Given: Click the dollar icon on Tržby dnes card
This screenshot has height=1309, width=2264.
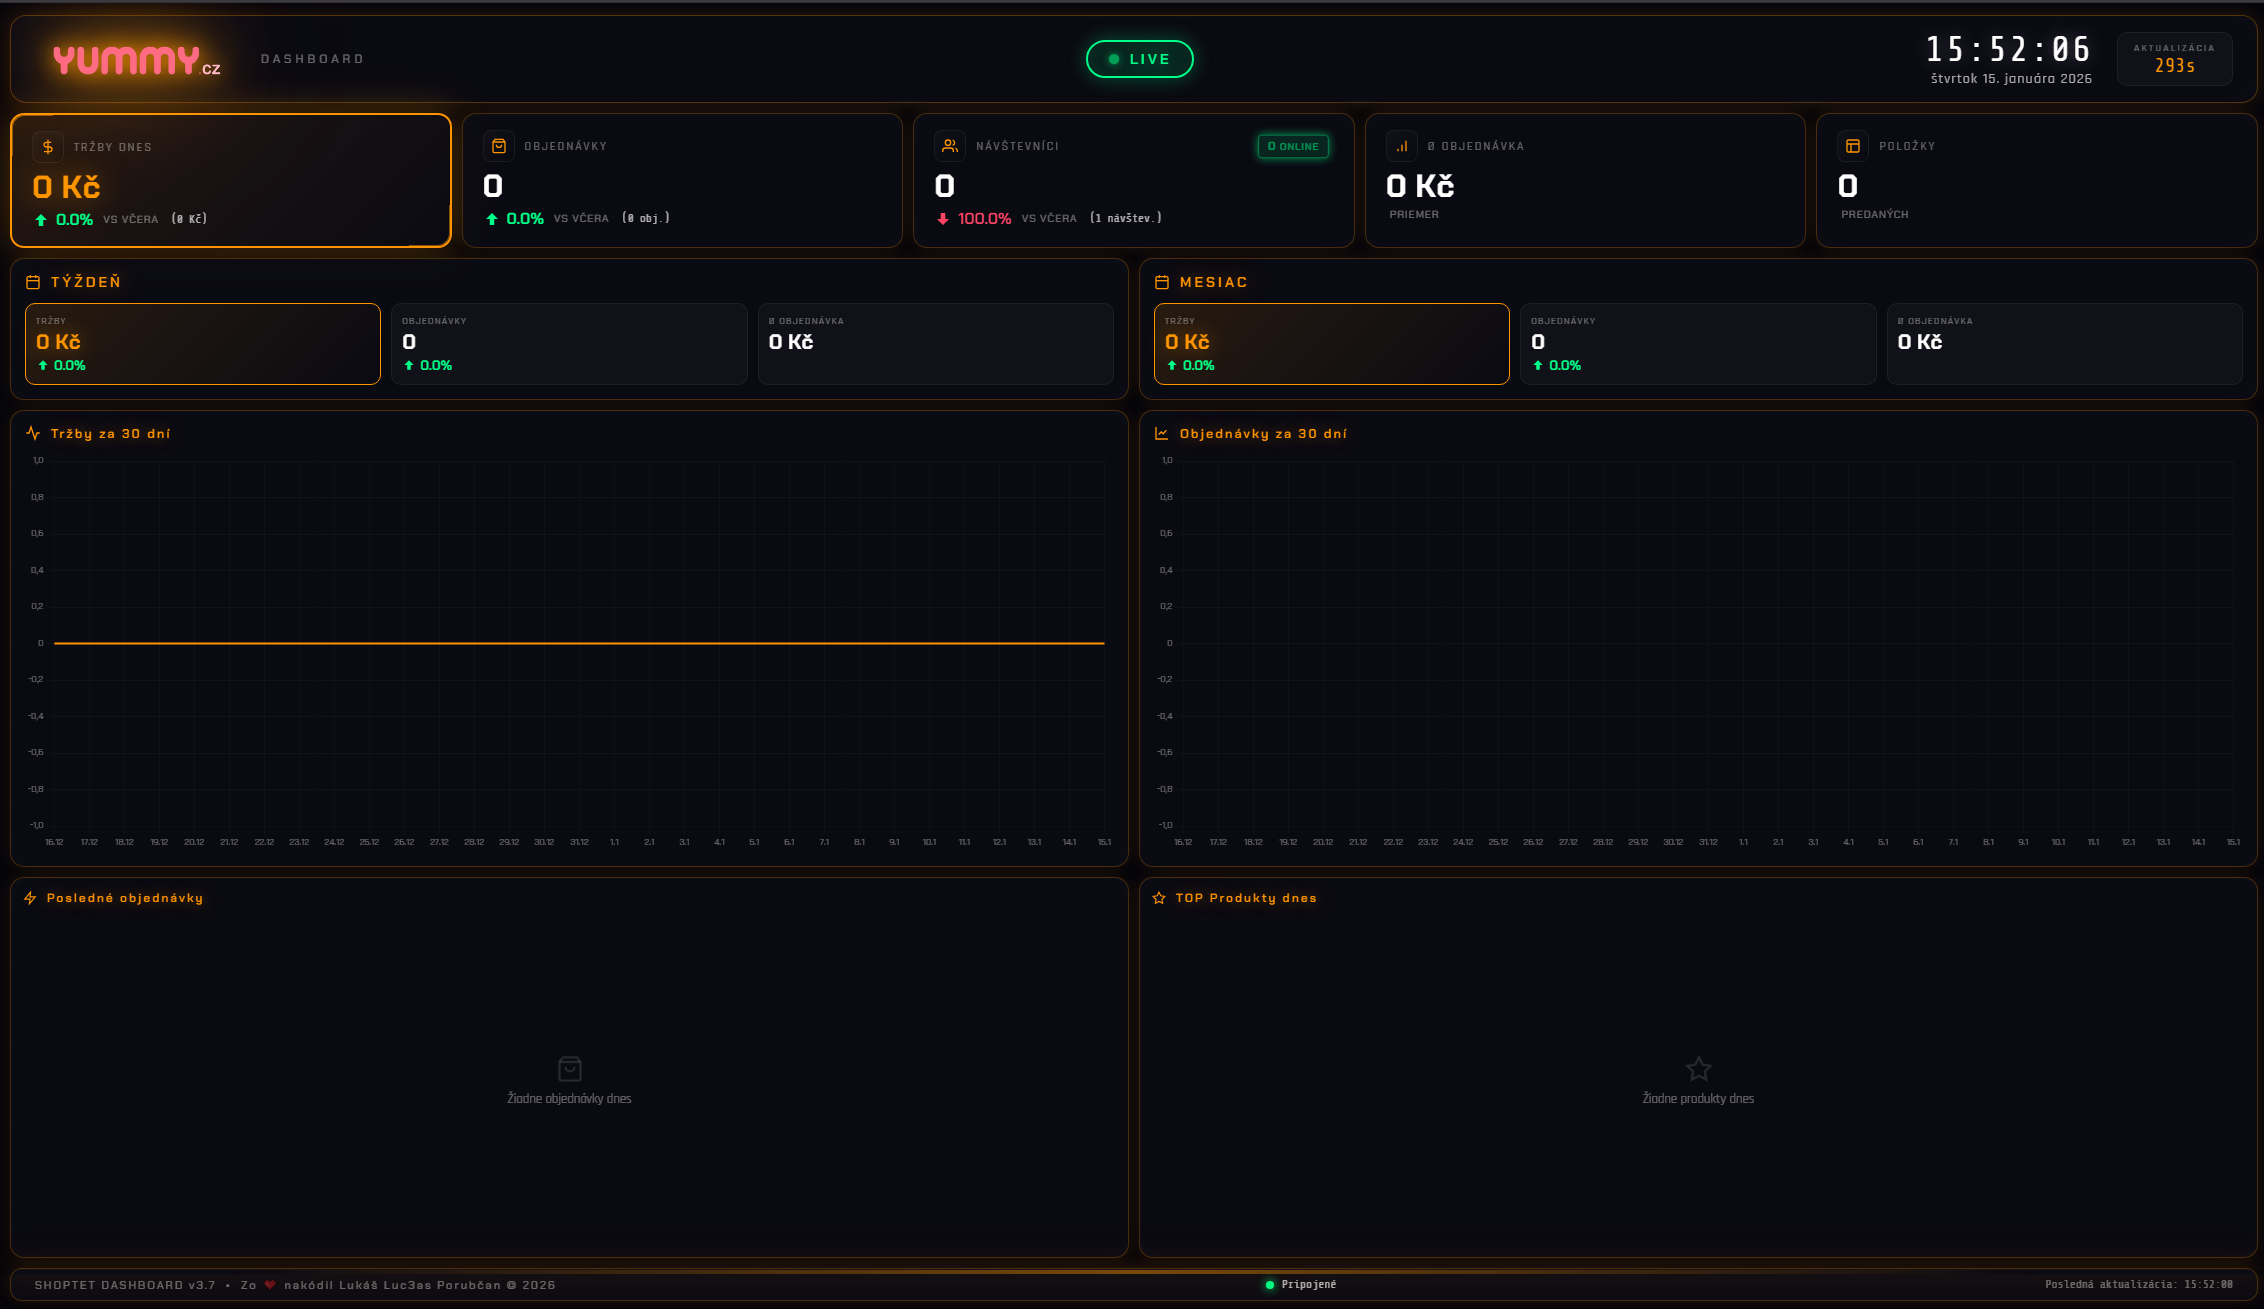Looking at the screenshot, I should click(47, 146).
